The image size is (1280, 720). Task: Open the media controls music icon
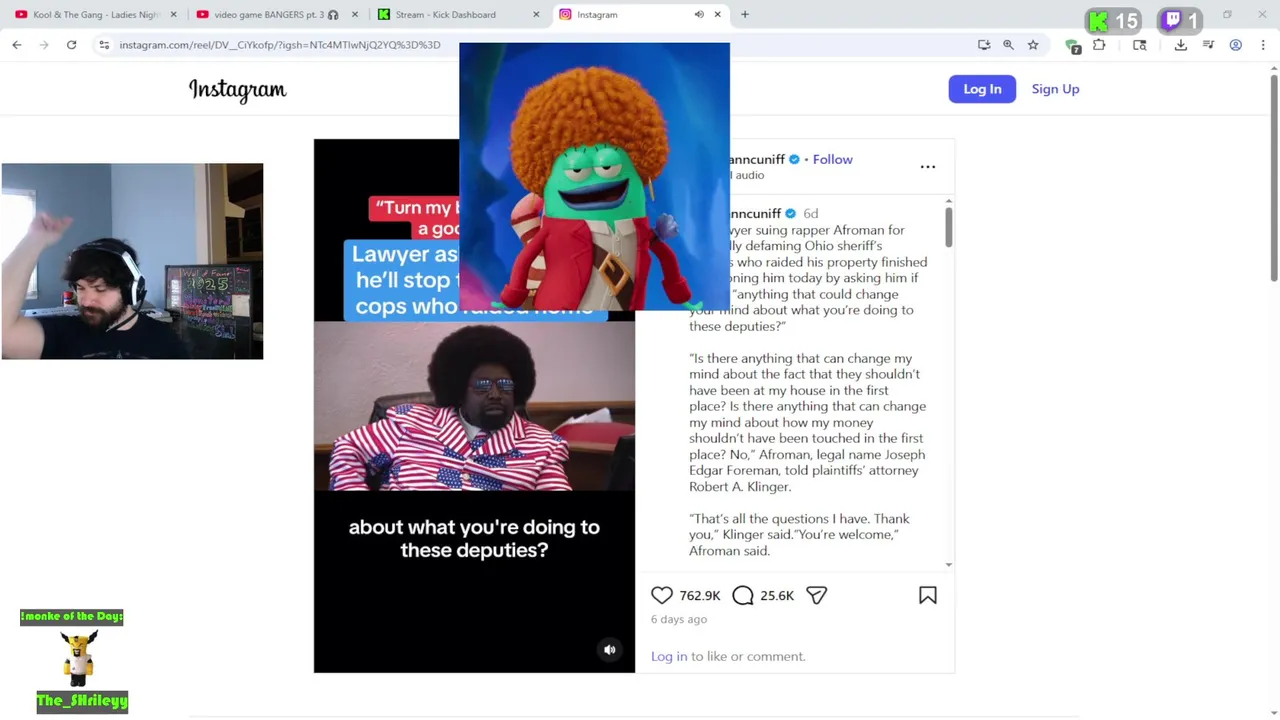click(x=1208, y=45)
